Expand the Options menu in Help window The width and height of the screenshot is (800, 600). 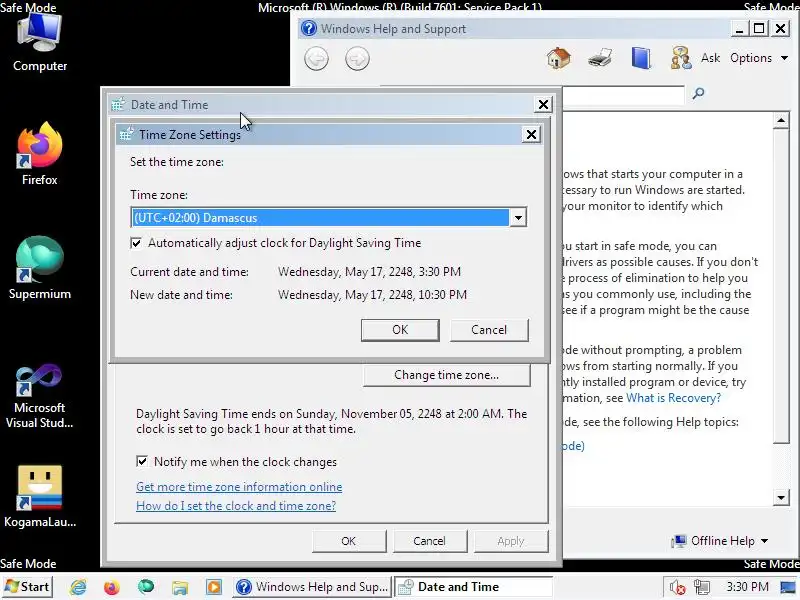759,58
